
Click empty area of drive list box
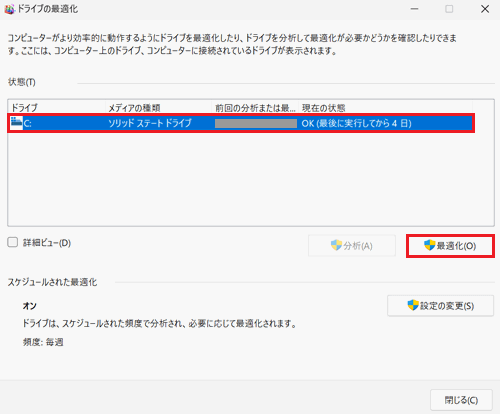[251, 179]
